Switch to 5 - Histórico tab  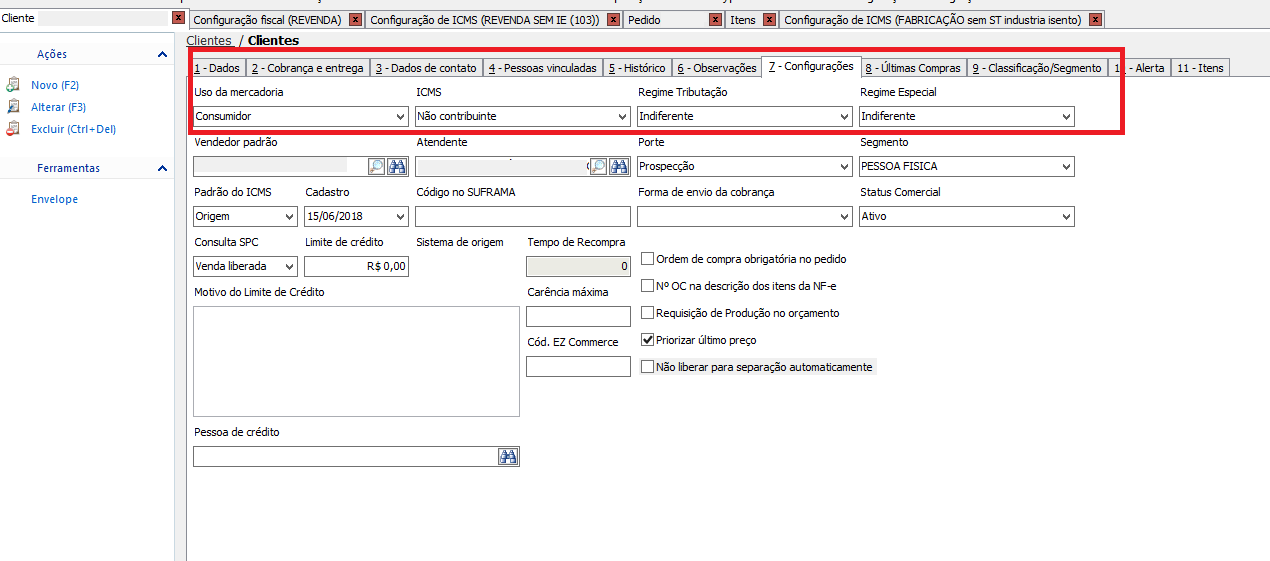[x=637, y=68]
